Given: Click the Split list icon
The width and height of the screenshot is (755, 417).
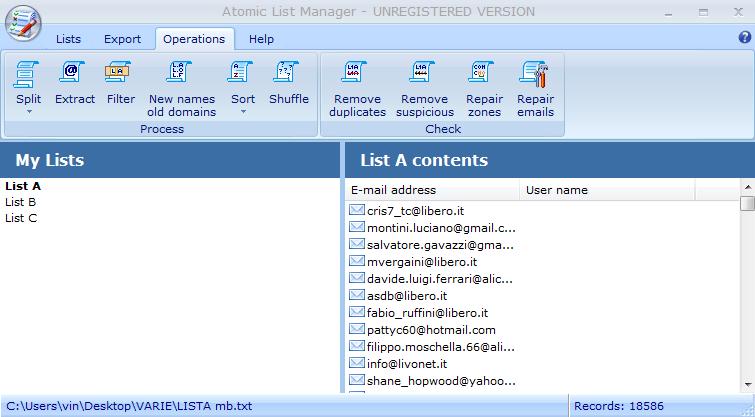Looking at the screenshot, I should coord(27,75).
